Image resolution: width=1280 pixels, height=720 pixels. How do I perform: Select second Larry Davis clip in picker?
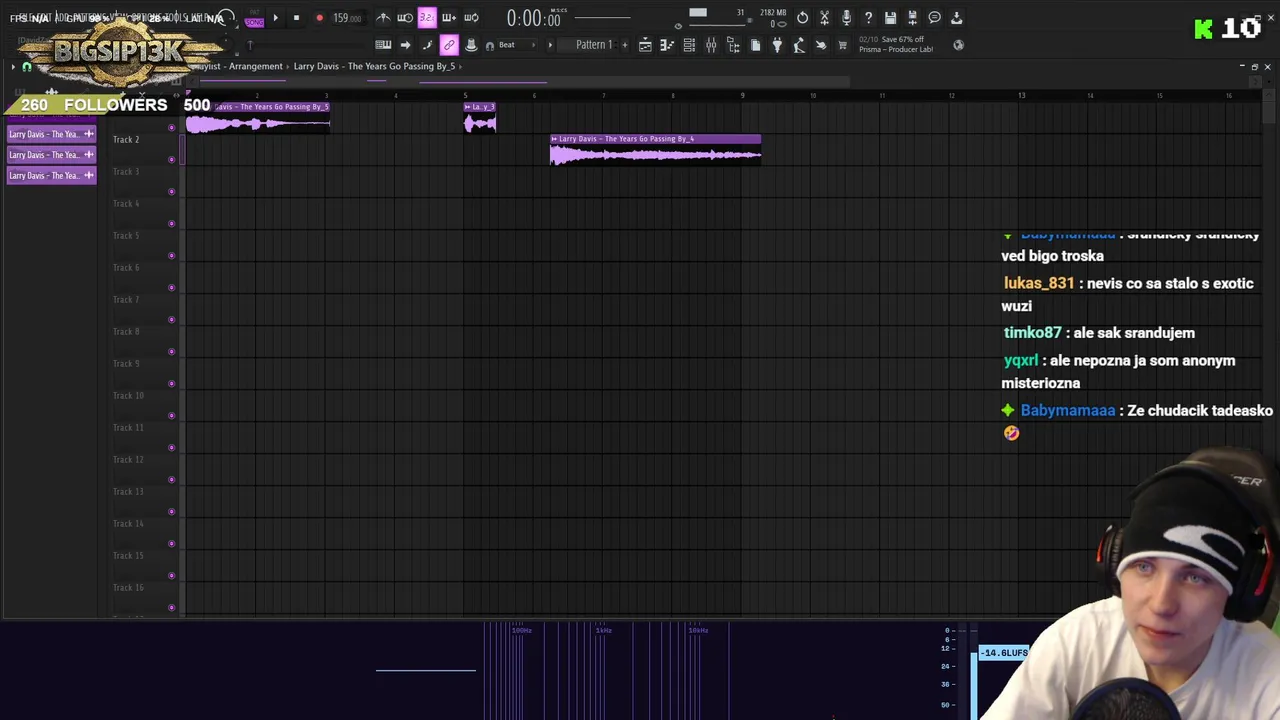51,155
